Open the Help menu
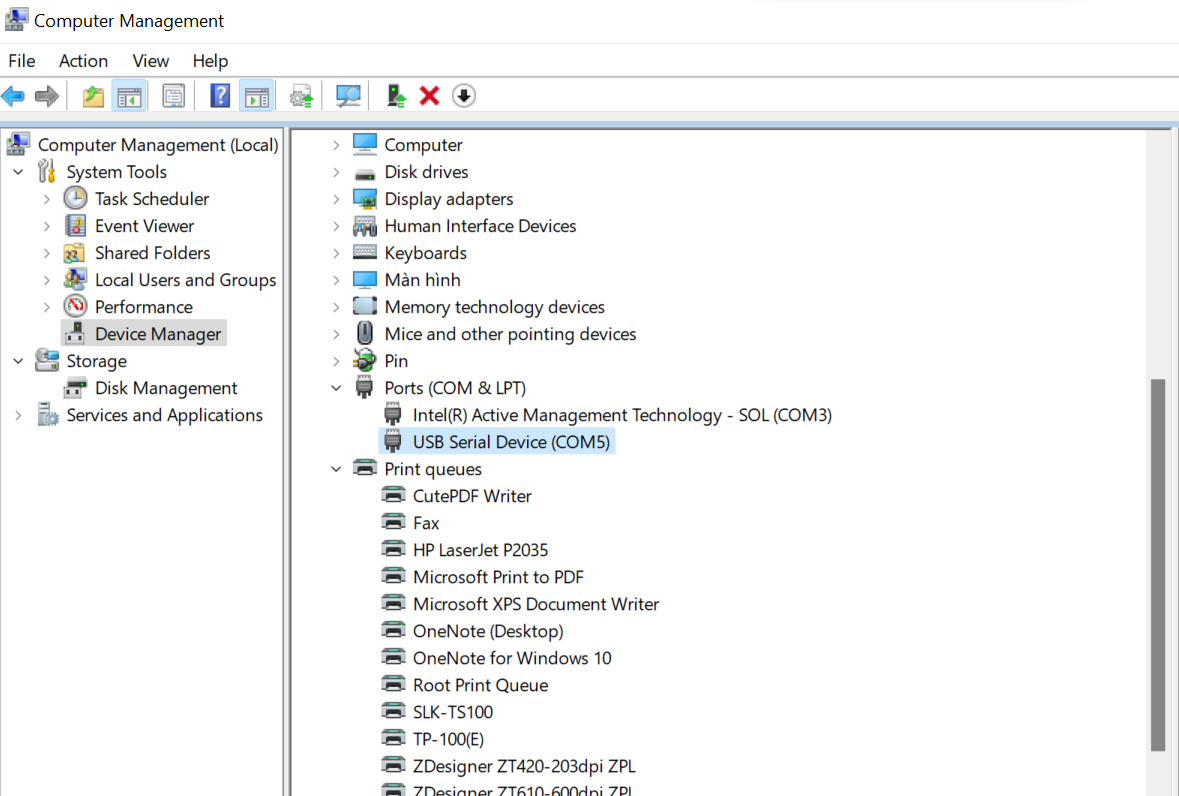The width and height of the screenshot is (1179, 796). pos(210,61)
